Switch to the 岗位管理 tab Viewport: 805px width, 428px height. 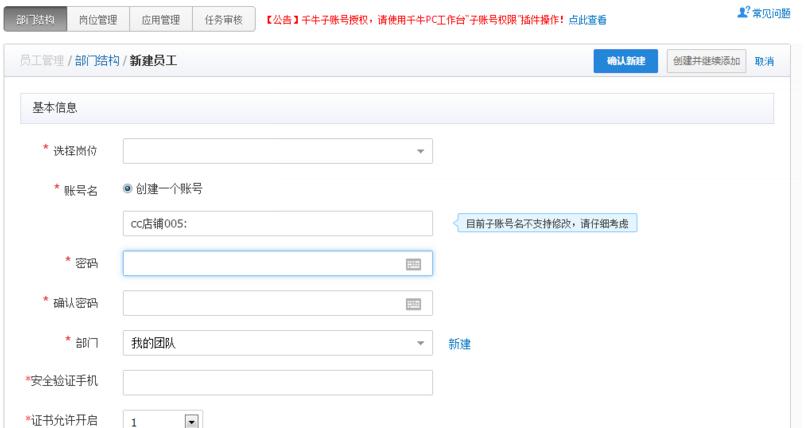click(x=98, y=20)
